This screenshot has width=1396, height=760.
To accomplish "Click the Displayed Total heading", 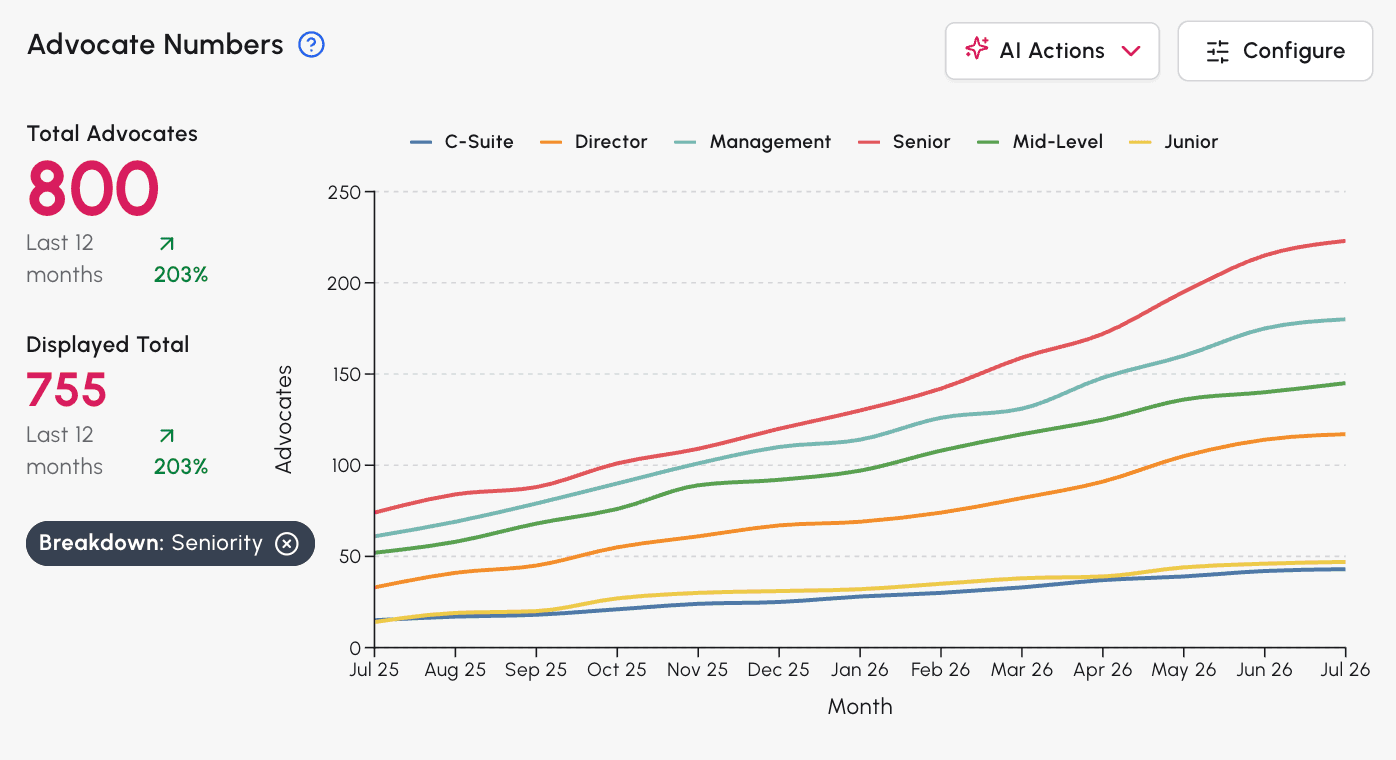I will 108,345.
